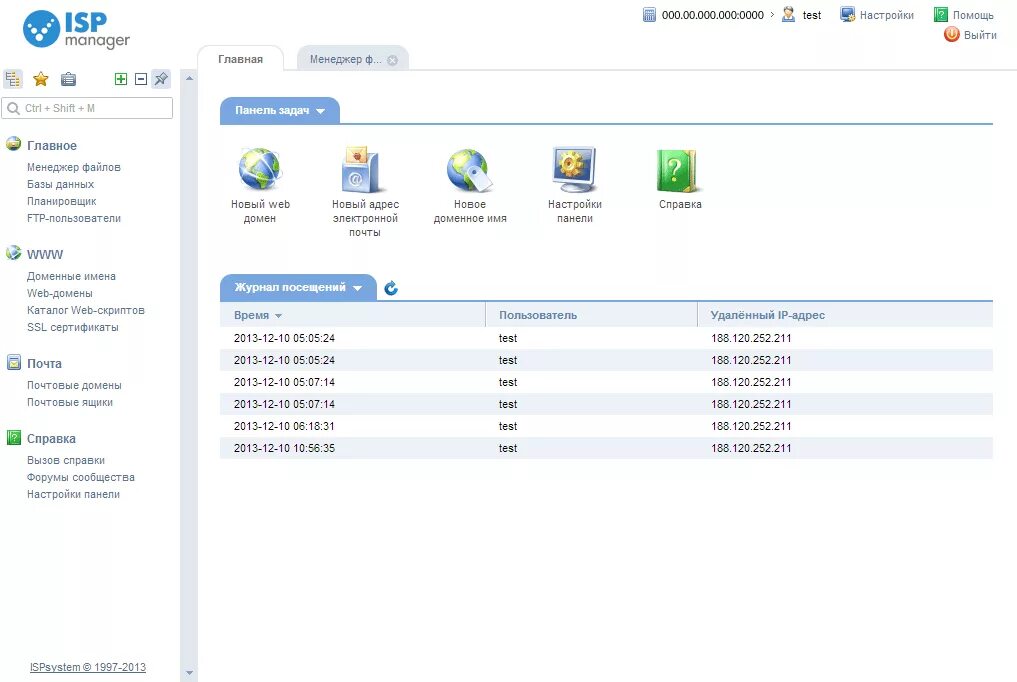Click the ISPmanager logo
This screenshot has height=682, width=1017.
coord(77,30)
